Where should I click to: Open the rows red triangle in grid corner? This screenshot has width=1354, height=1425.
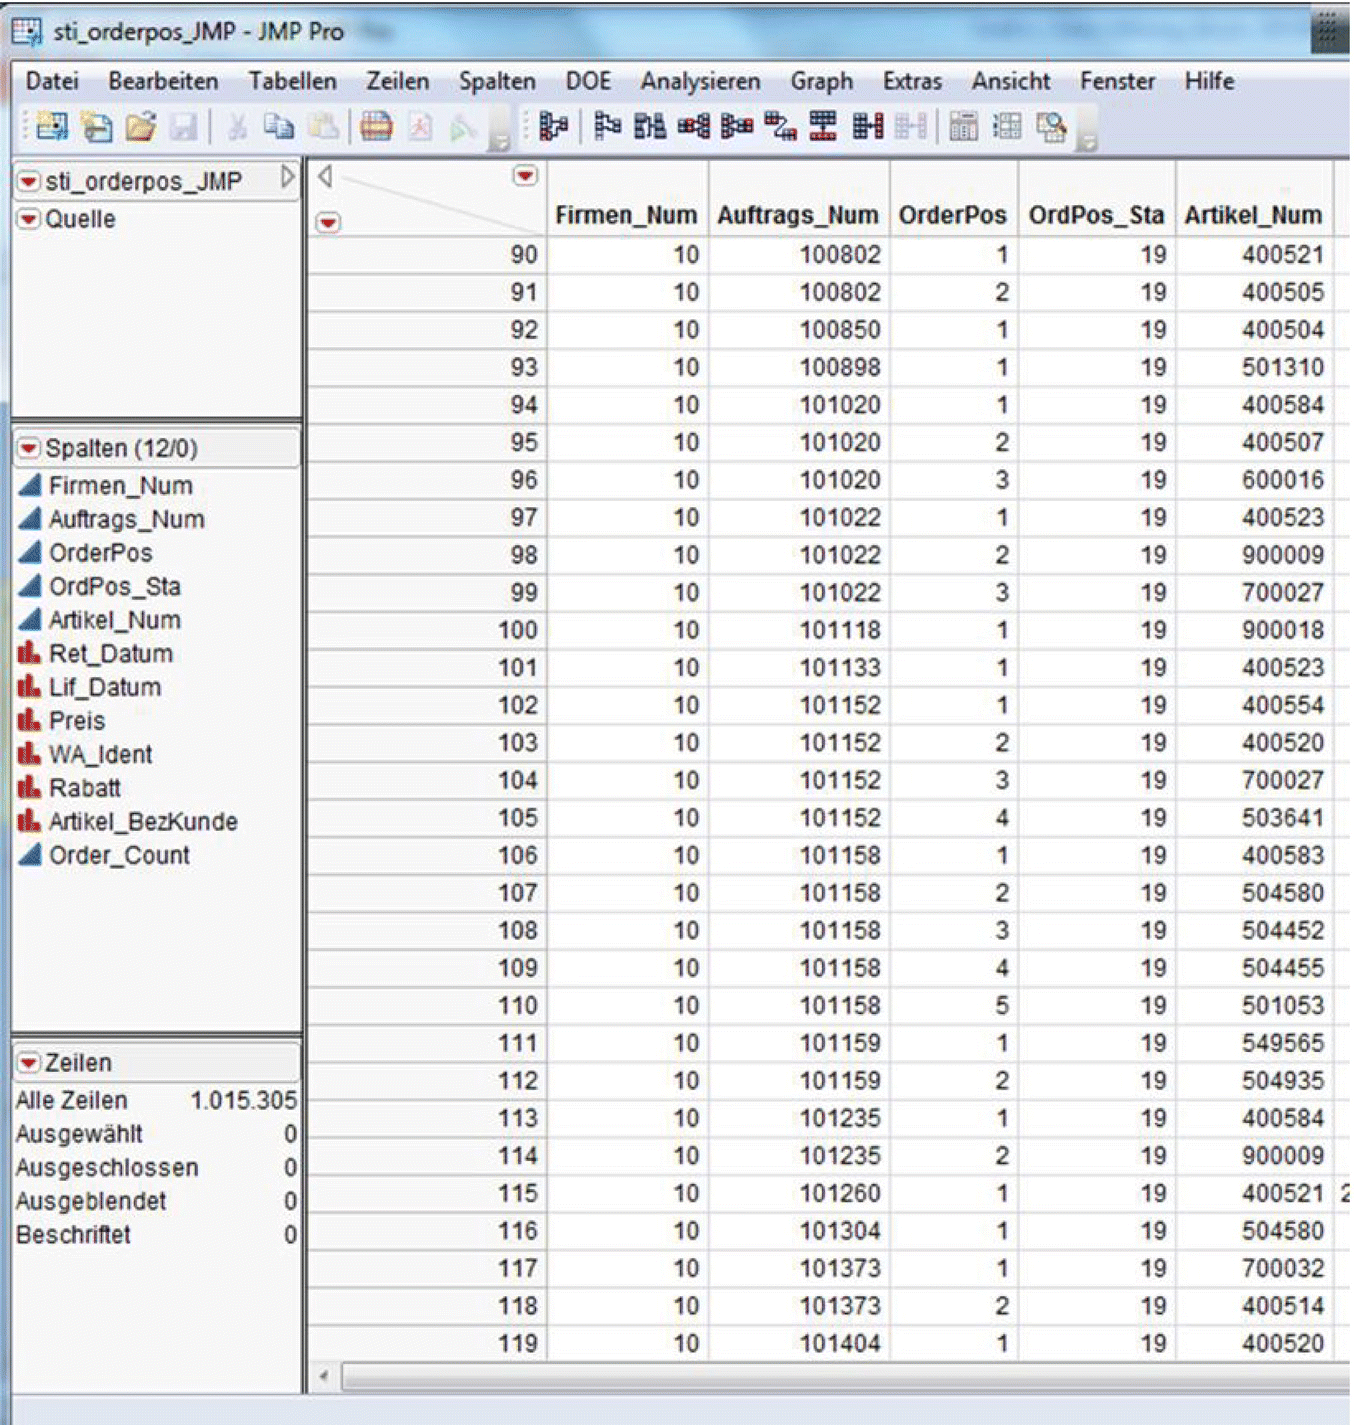(328, 222)
